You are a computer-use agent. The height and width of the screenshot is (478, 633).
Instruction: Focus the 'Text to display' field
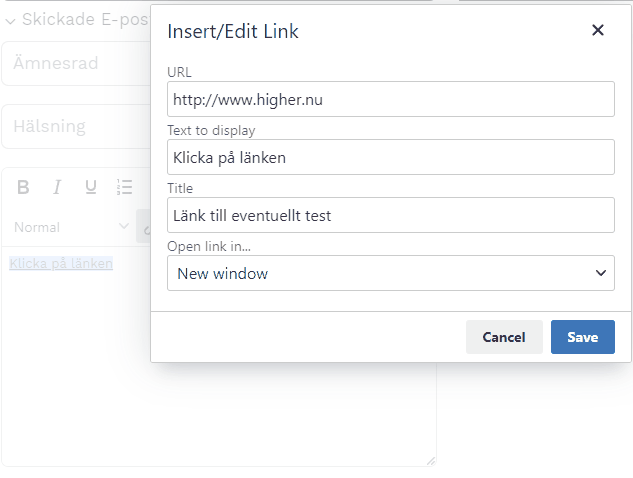pos(391,157)
